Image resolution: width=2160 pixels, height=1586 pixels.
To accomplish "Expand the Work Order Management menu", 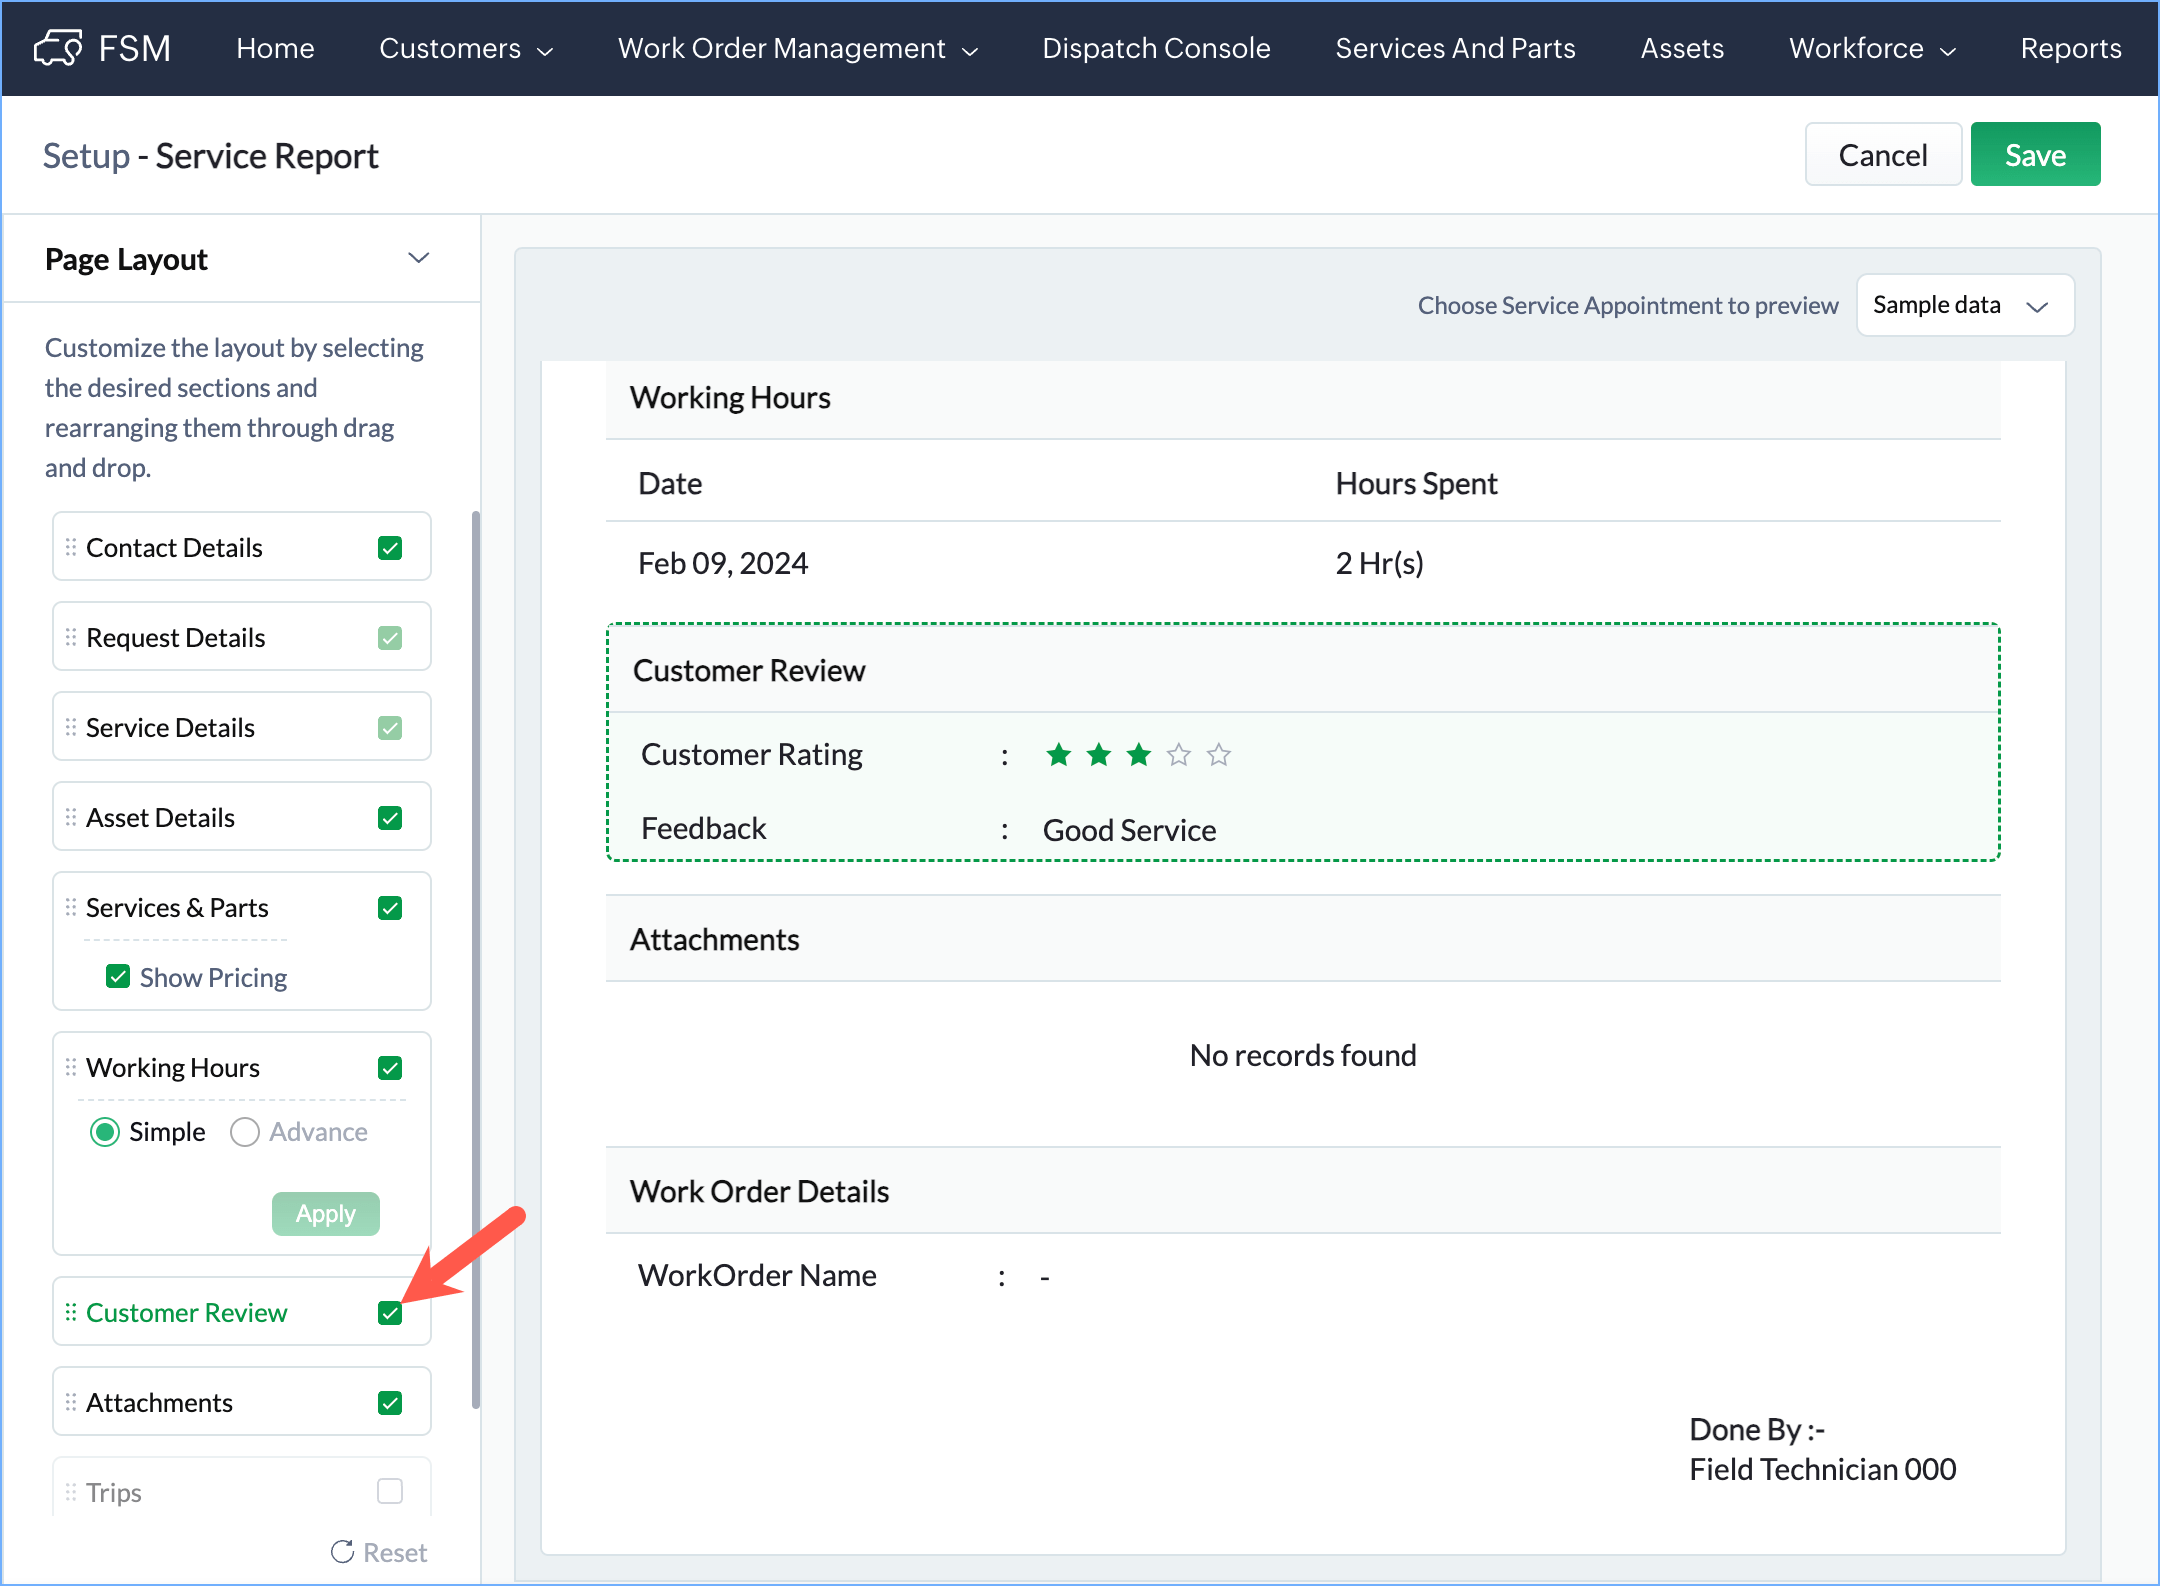I will pos(797,48).
